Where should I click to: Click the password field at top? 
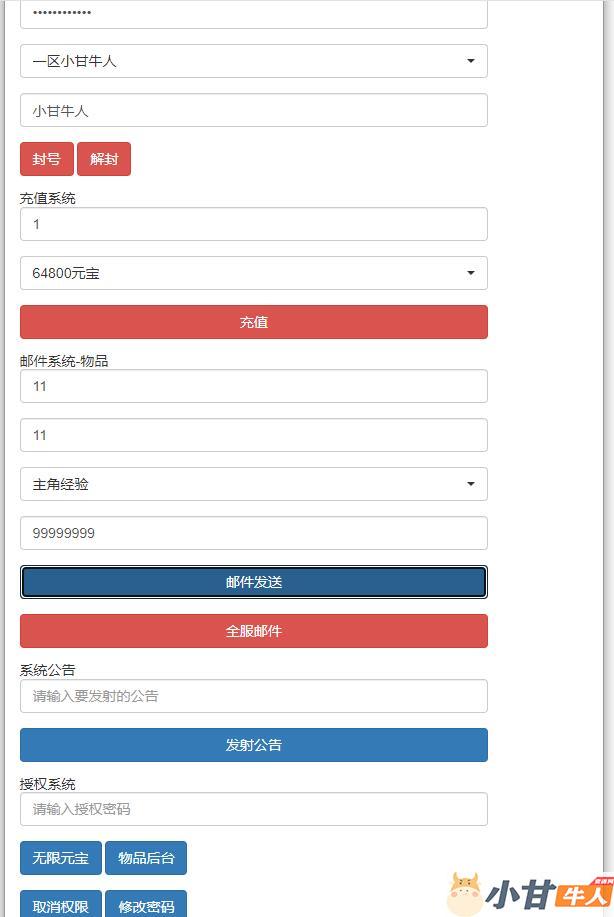click(x=253, y=14)
